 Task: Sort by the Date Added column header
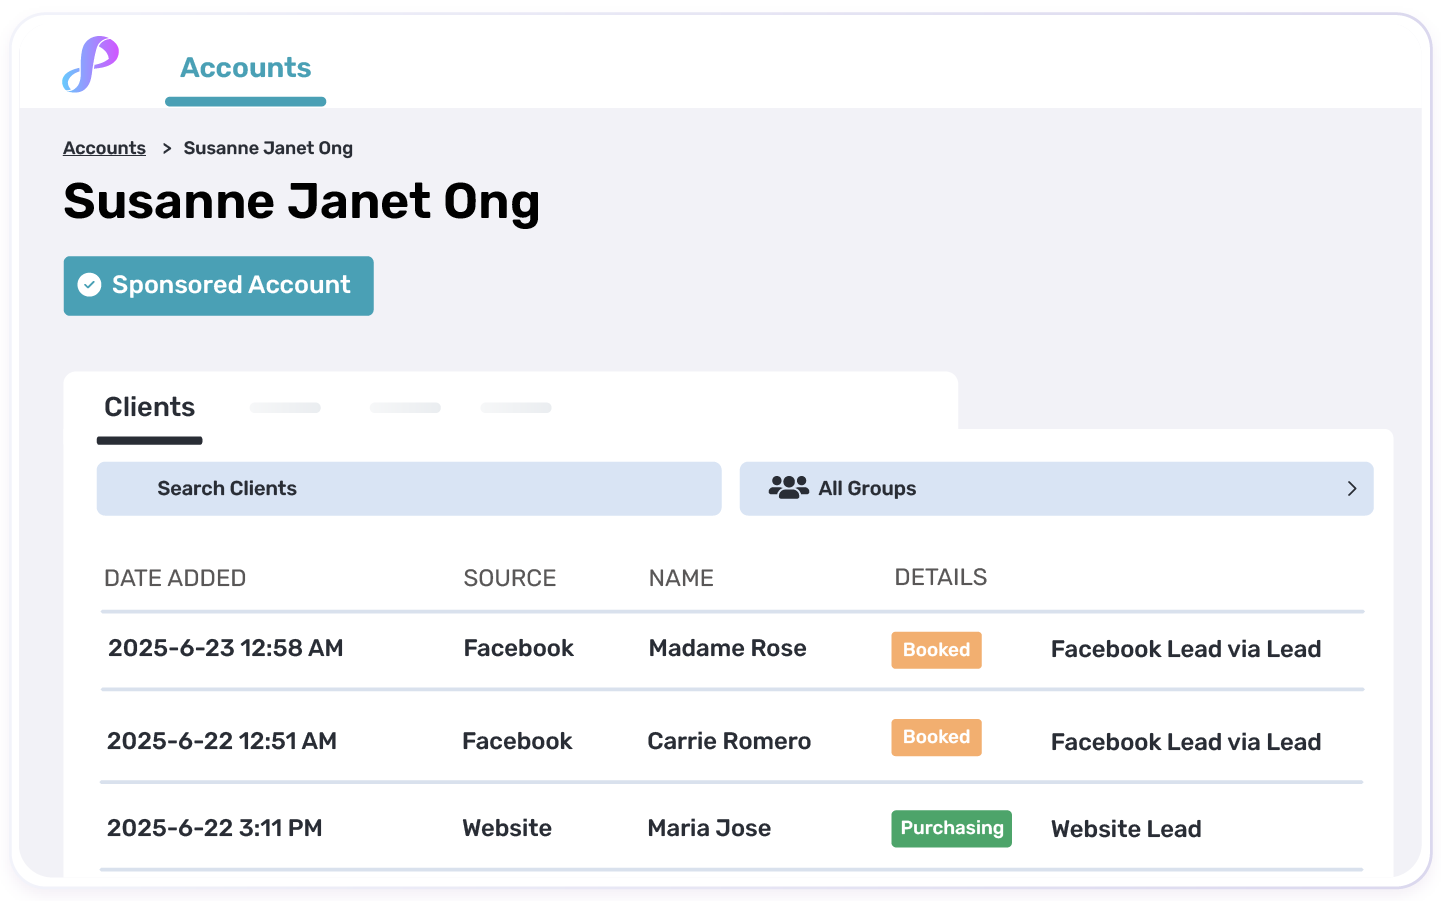click(175, 578)
